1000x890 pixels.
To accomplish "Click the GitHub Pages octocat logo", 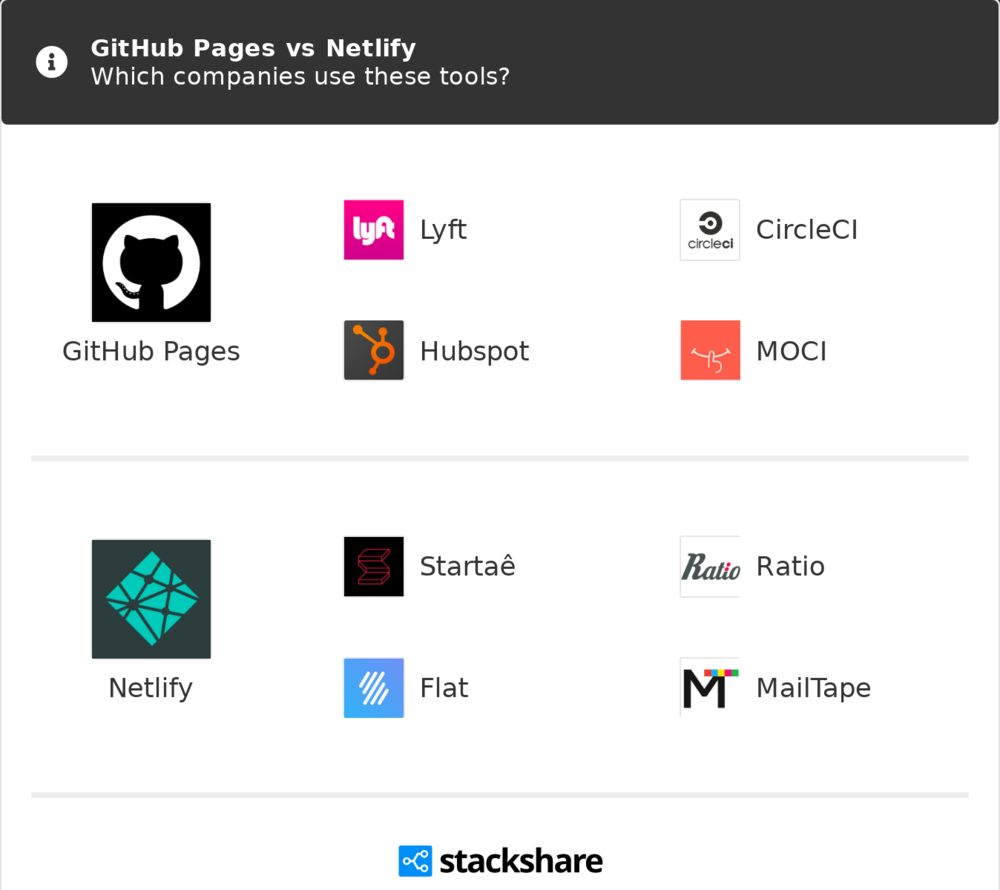I will click(151, 262).
